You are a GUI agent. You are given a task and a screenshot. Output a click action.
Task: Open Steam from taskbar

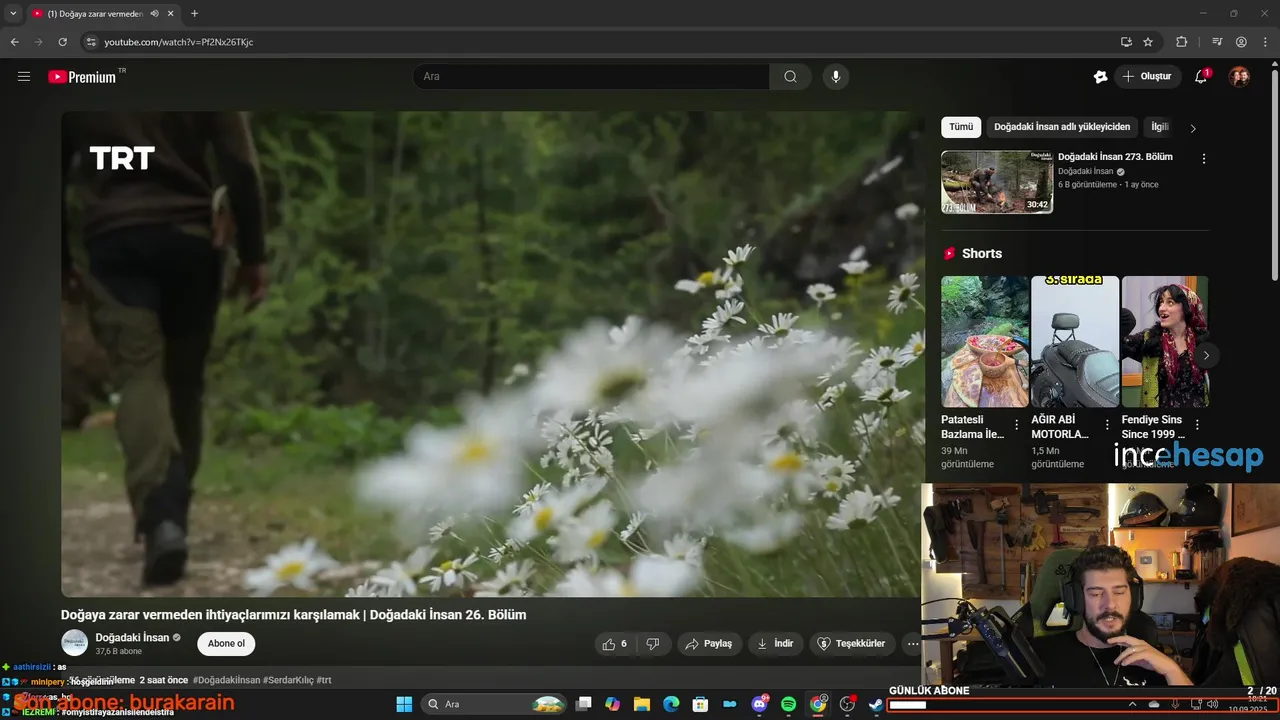point(876,704)
